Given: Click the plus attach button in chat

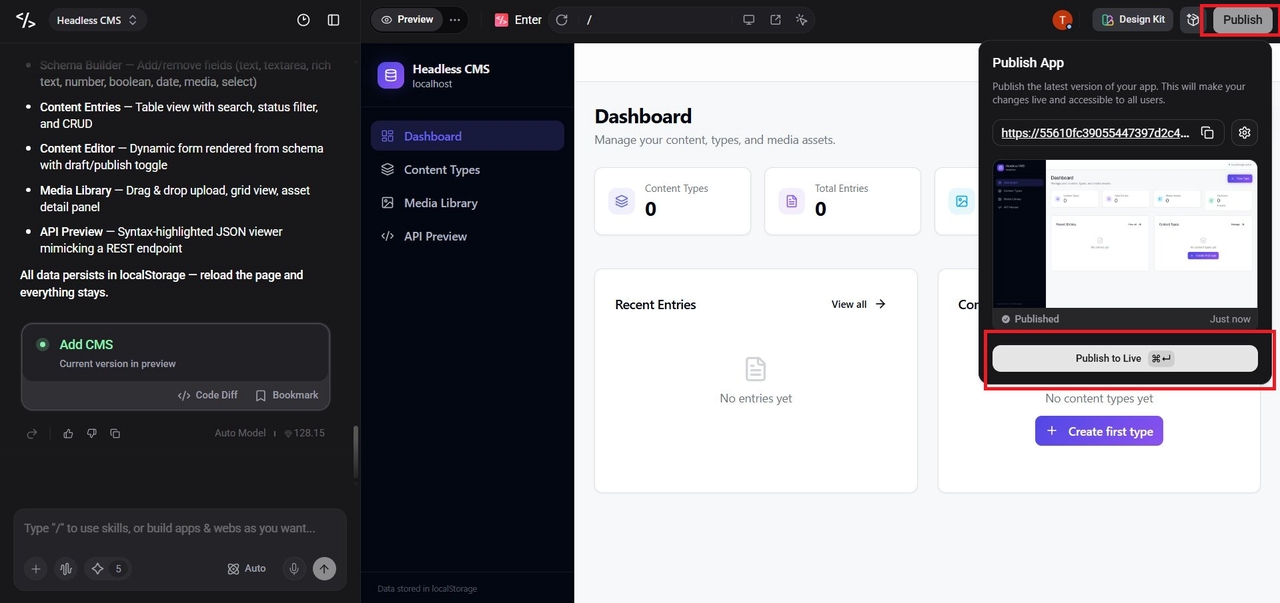Looking at the screenshot, I should point(36,569).
